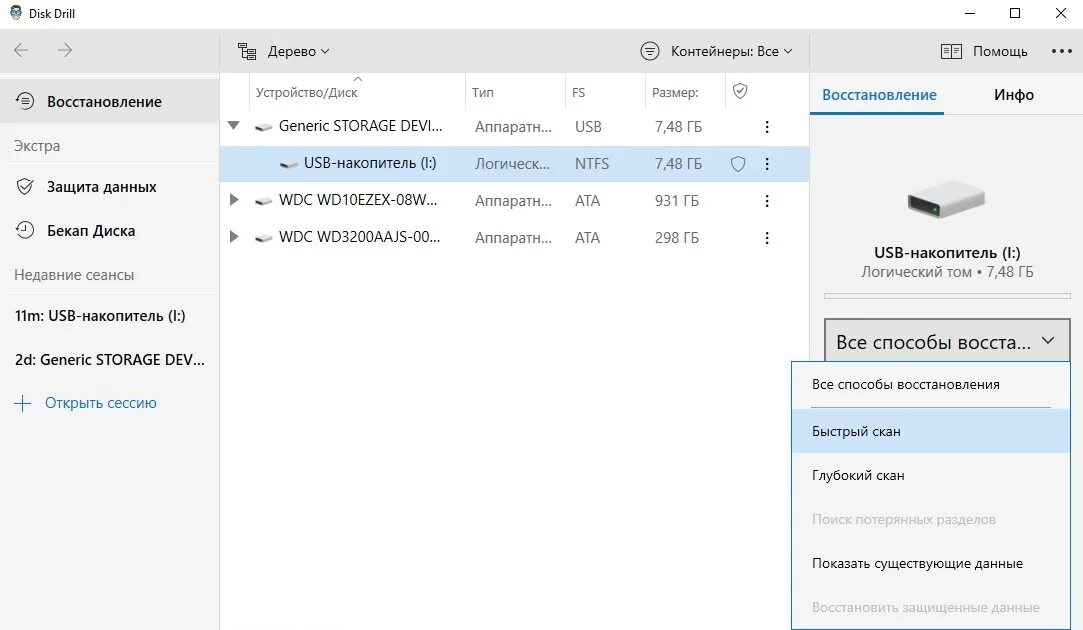Sort by Устройство/Диск column header
This screenshot has height=630, width=1083.
tap(307, 92)
